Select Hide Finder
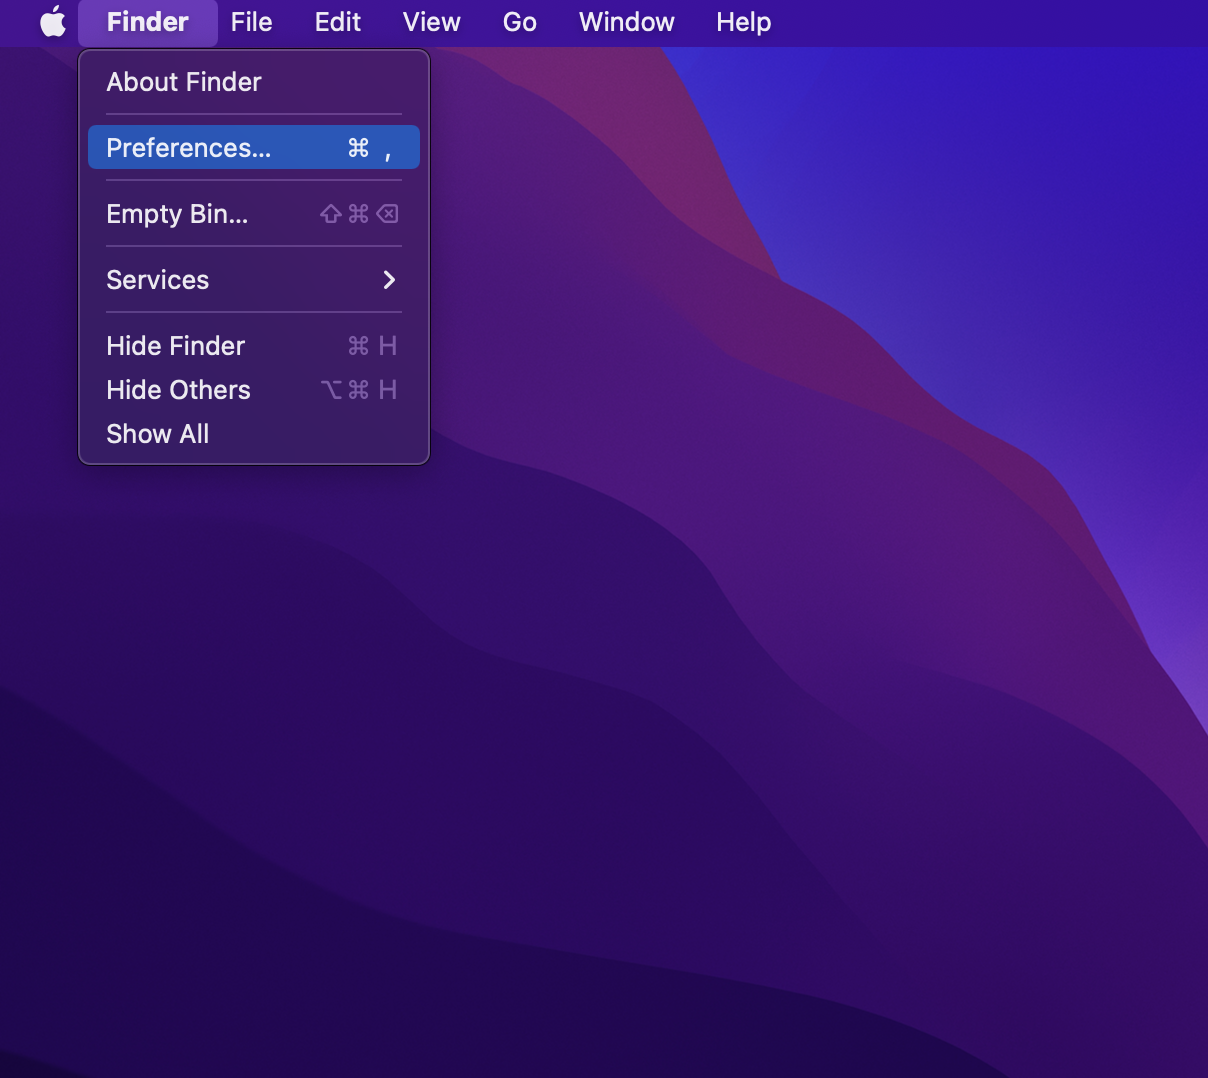Image resolution: width=1208 pixels, height=1078 pixels. tap(254, 346)
